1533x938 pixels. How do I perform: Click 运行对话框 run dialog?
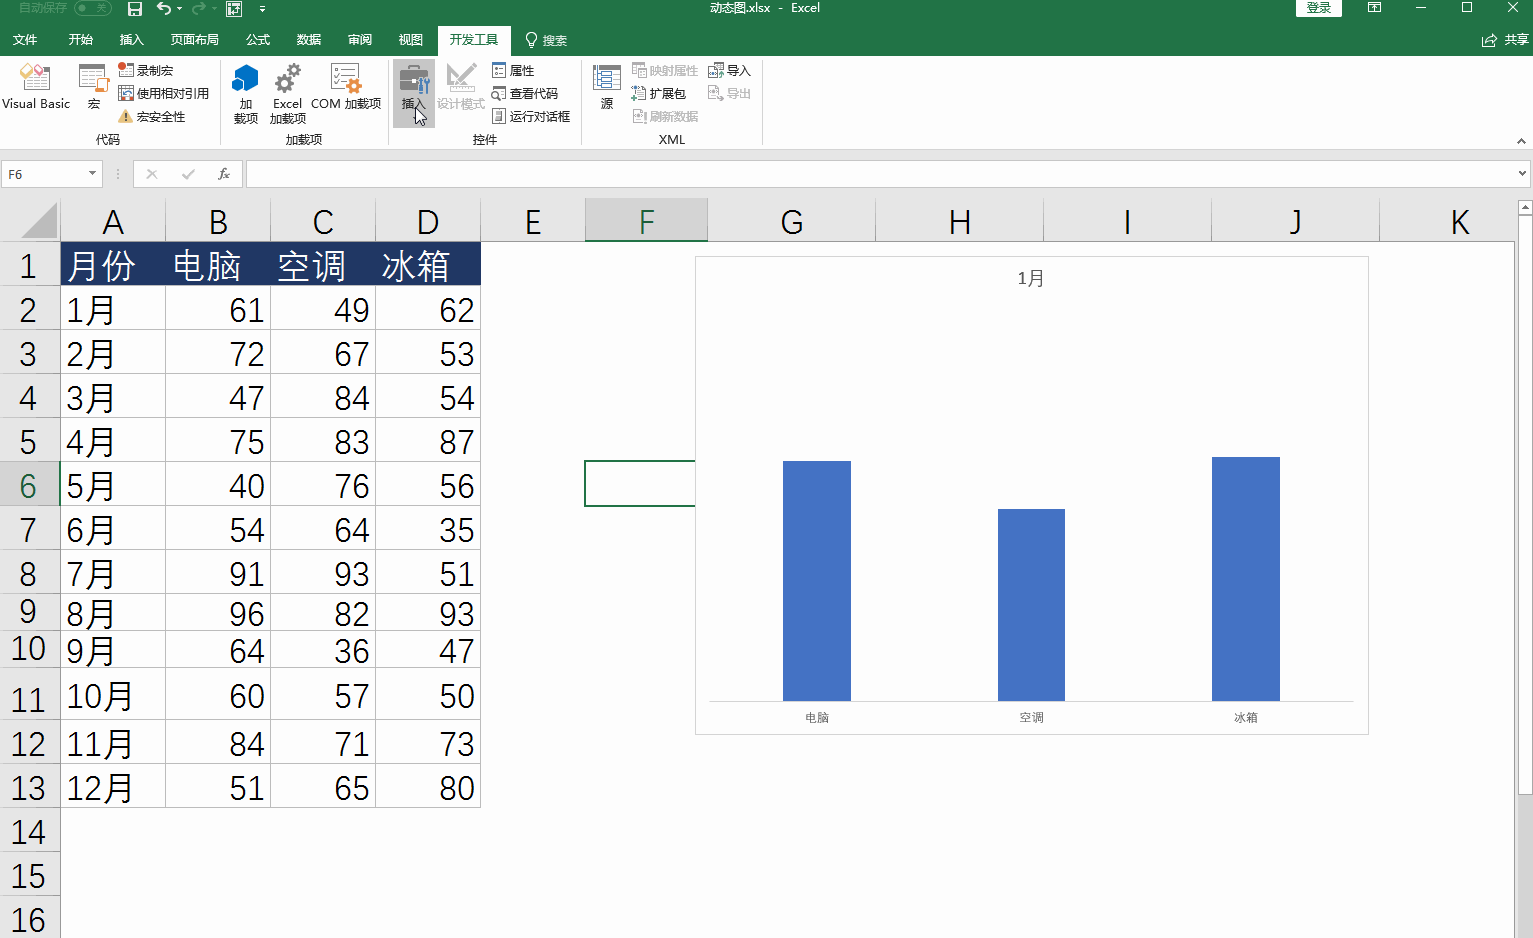pos(531,116)
